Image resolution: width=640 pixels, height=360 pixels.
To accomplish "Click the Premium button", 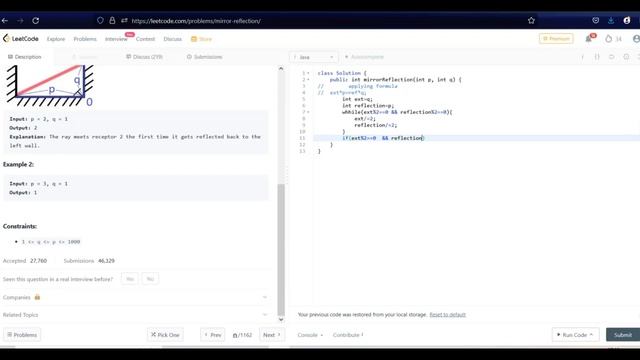I will 556,39.
